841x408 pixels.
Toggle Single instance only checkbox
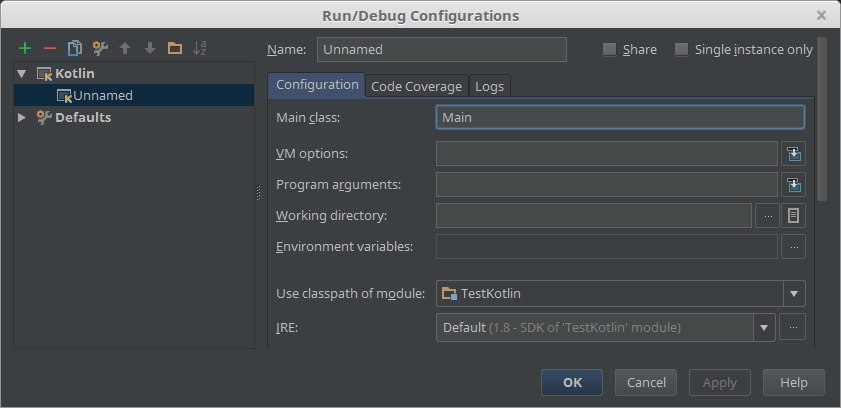point(681,50)
